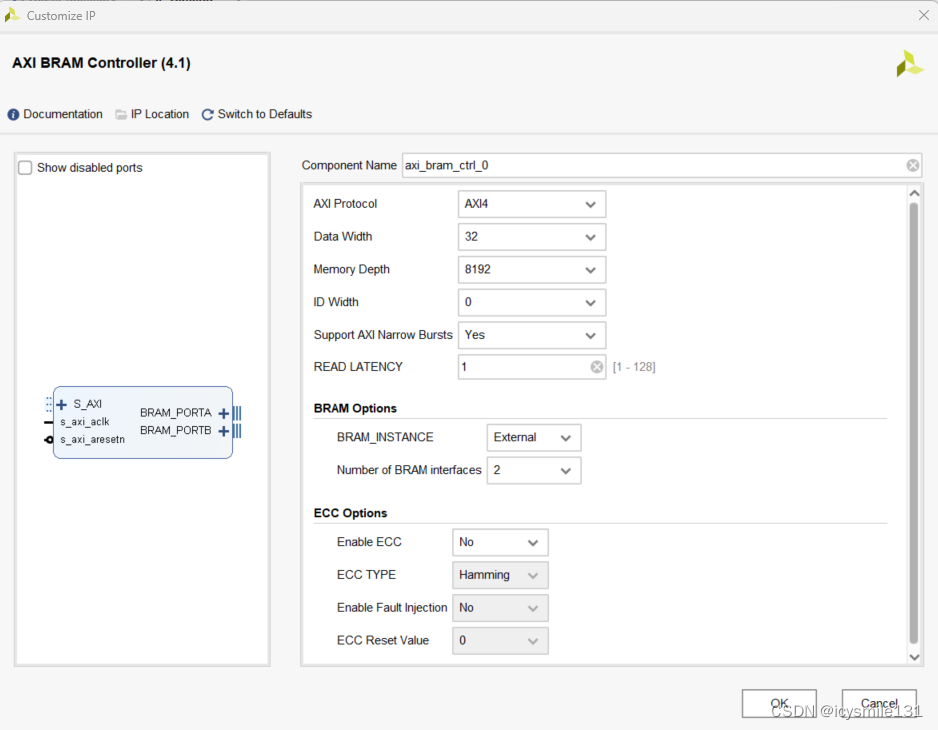
Task: Click the vertical scrollbar thumb
Action: (914, 424)
